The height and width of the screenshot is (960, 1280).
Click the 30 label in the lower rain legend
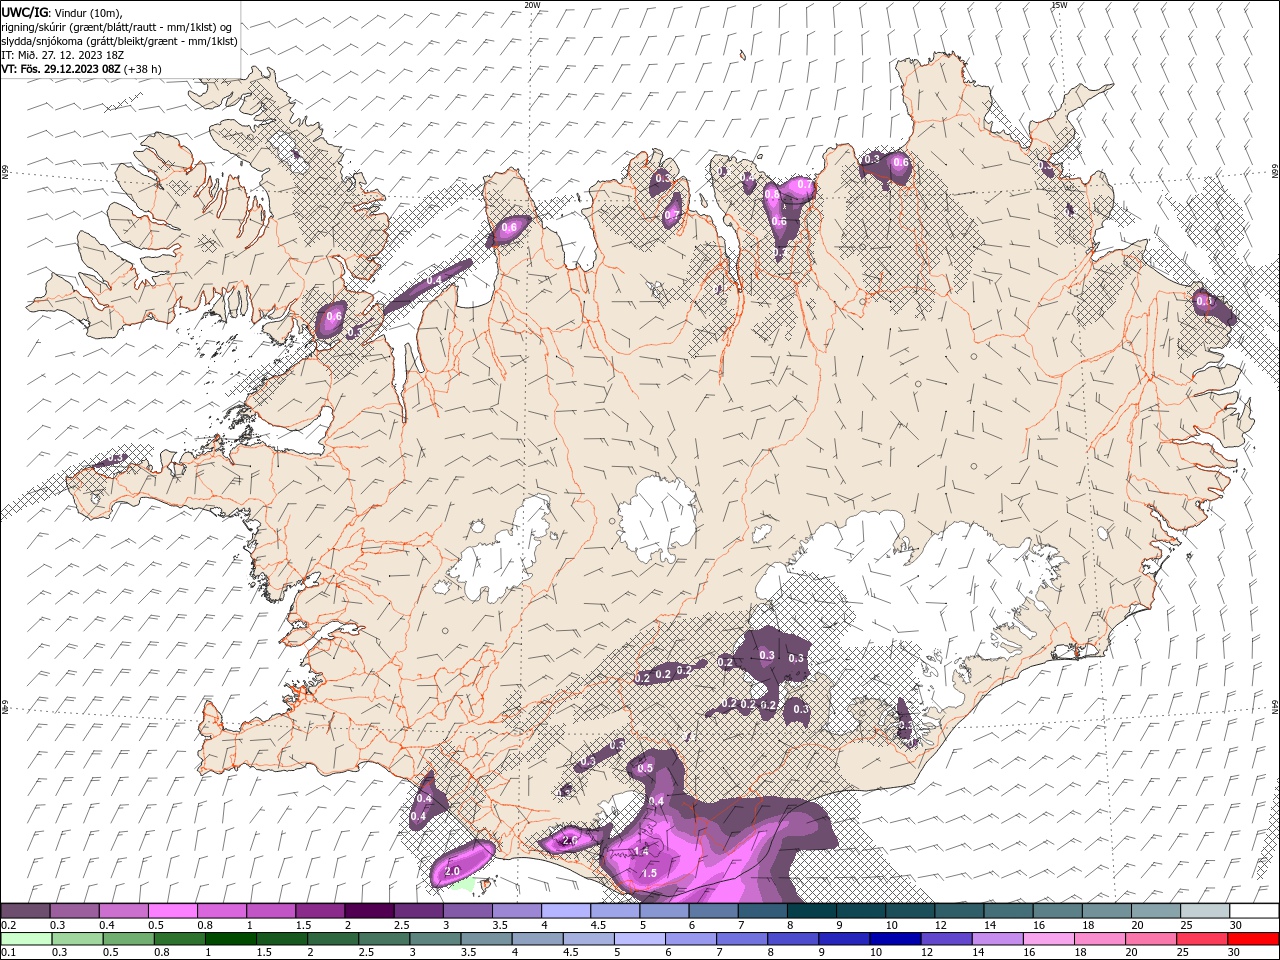click(x=1236, y=953)
